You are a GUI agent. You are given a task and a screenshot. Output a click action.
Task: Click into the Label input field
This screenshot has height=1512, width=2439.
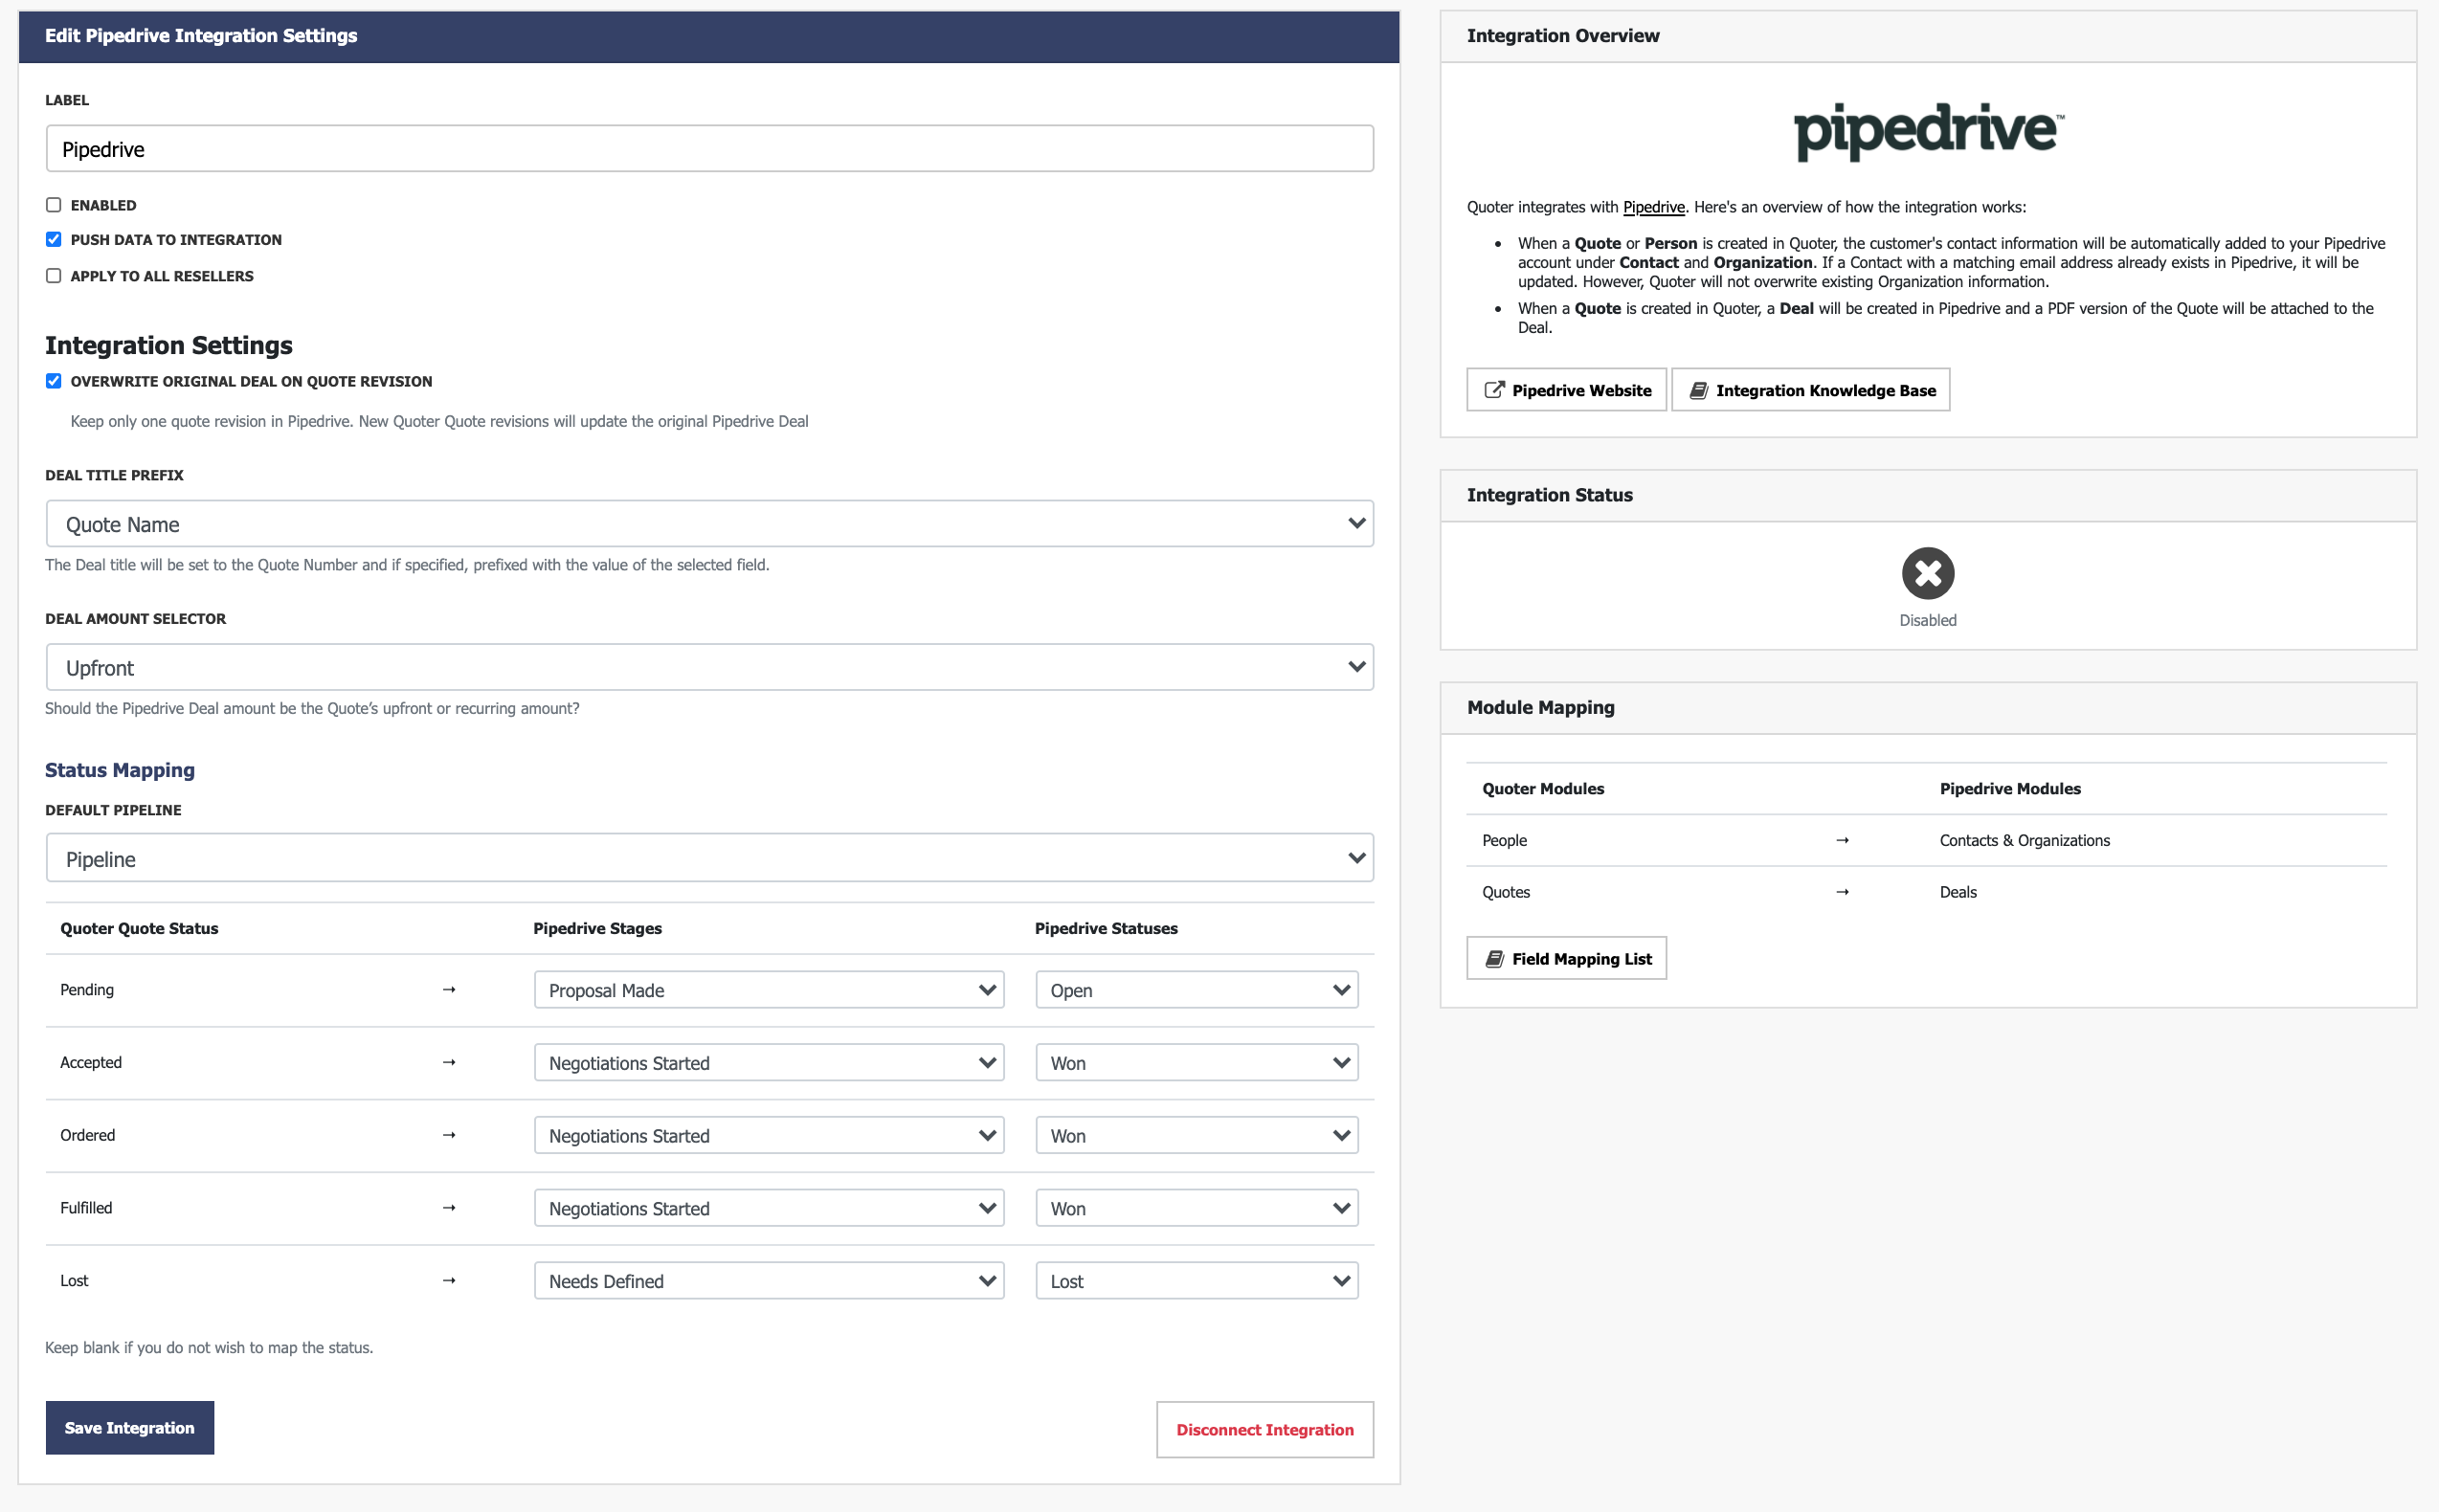709,149
